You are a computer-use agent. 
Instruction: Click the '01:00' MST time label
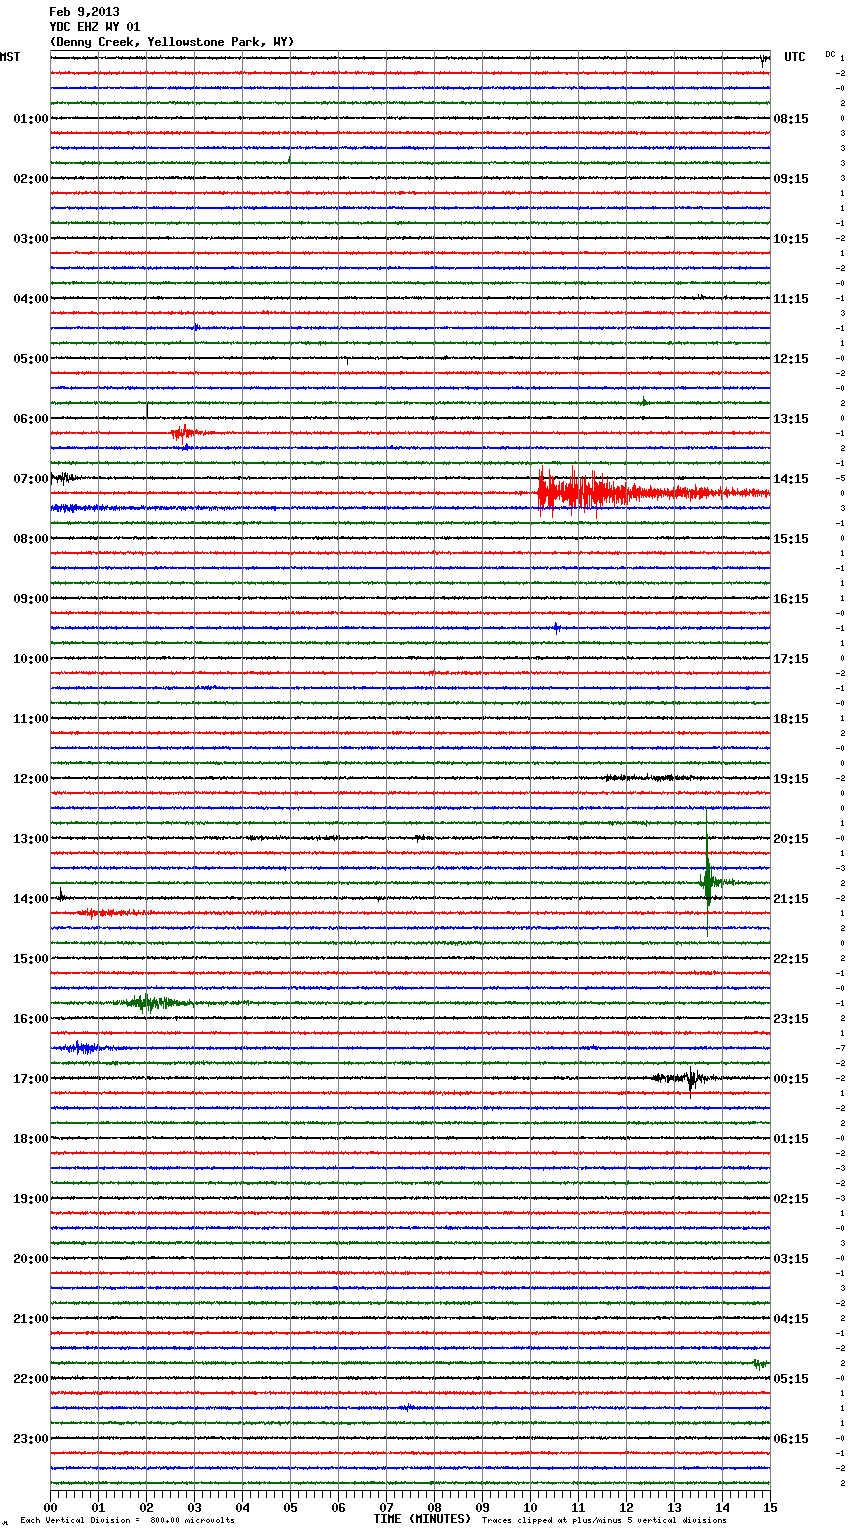(31, 119)
